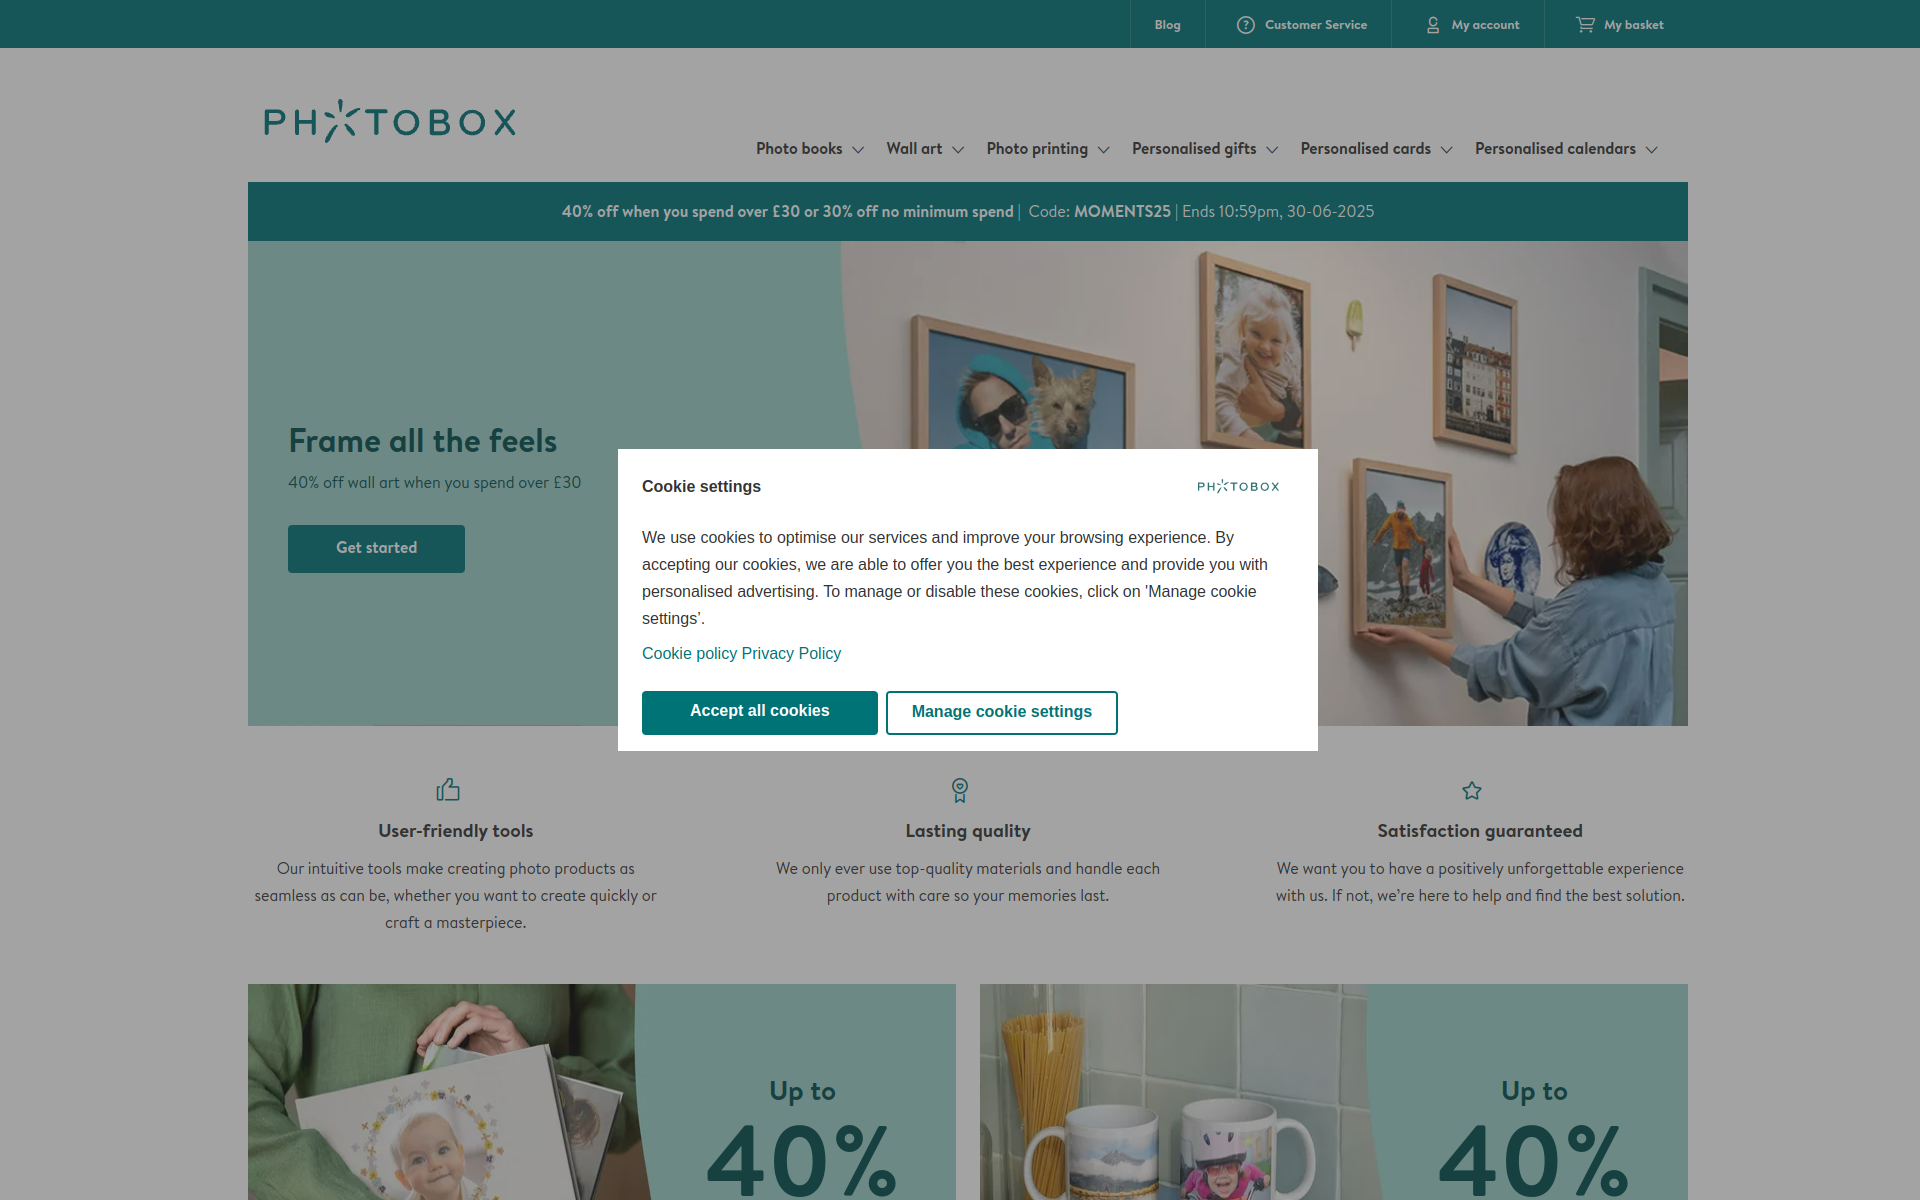This screenshot has height=1200, width=1920.
Task: Open the Blog link in top bar
Action: [1167, 25]
